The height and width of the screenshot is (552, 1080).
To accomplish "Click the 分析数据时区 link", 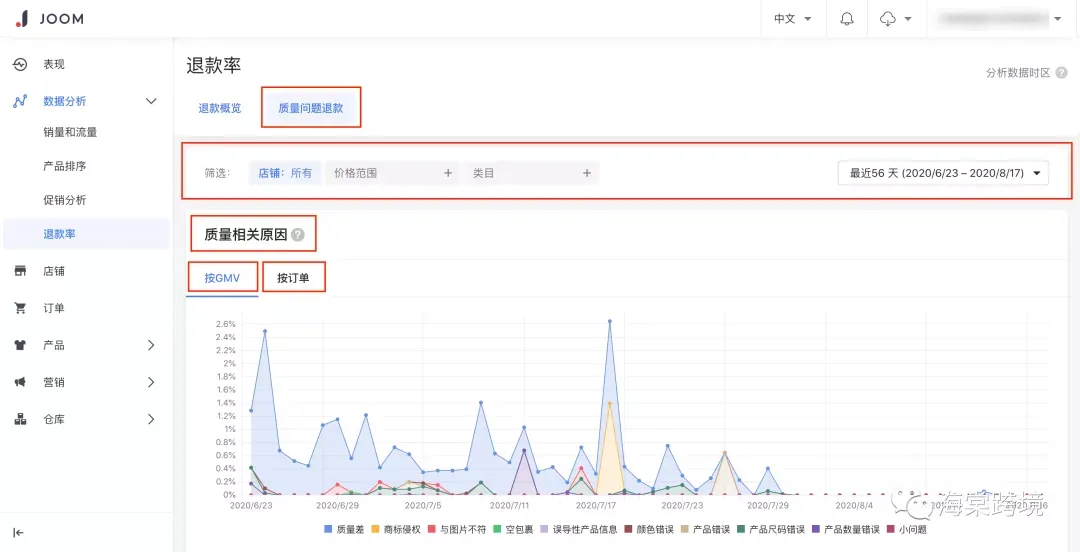I will 1018,73.
